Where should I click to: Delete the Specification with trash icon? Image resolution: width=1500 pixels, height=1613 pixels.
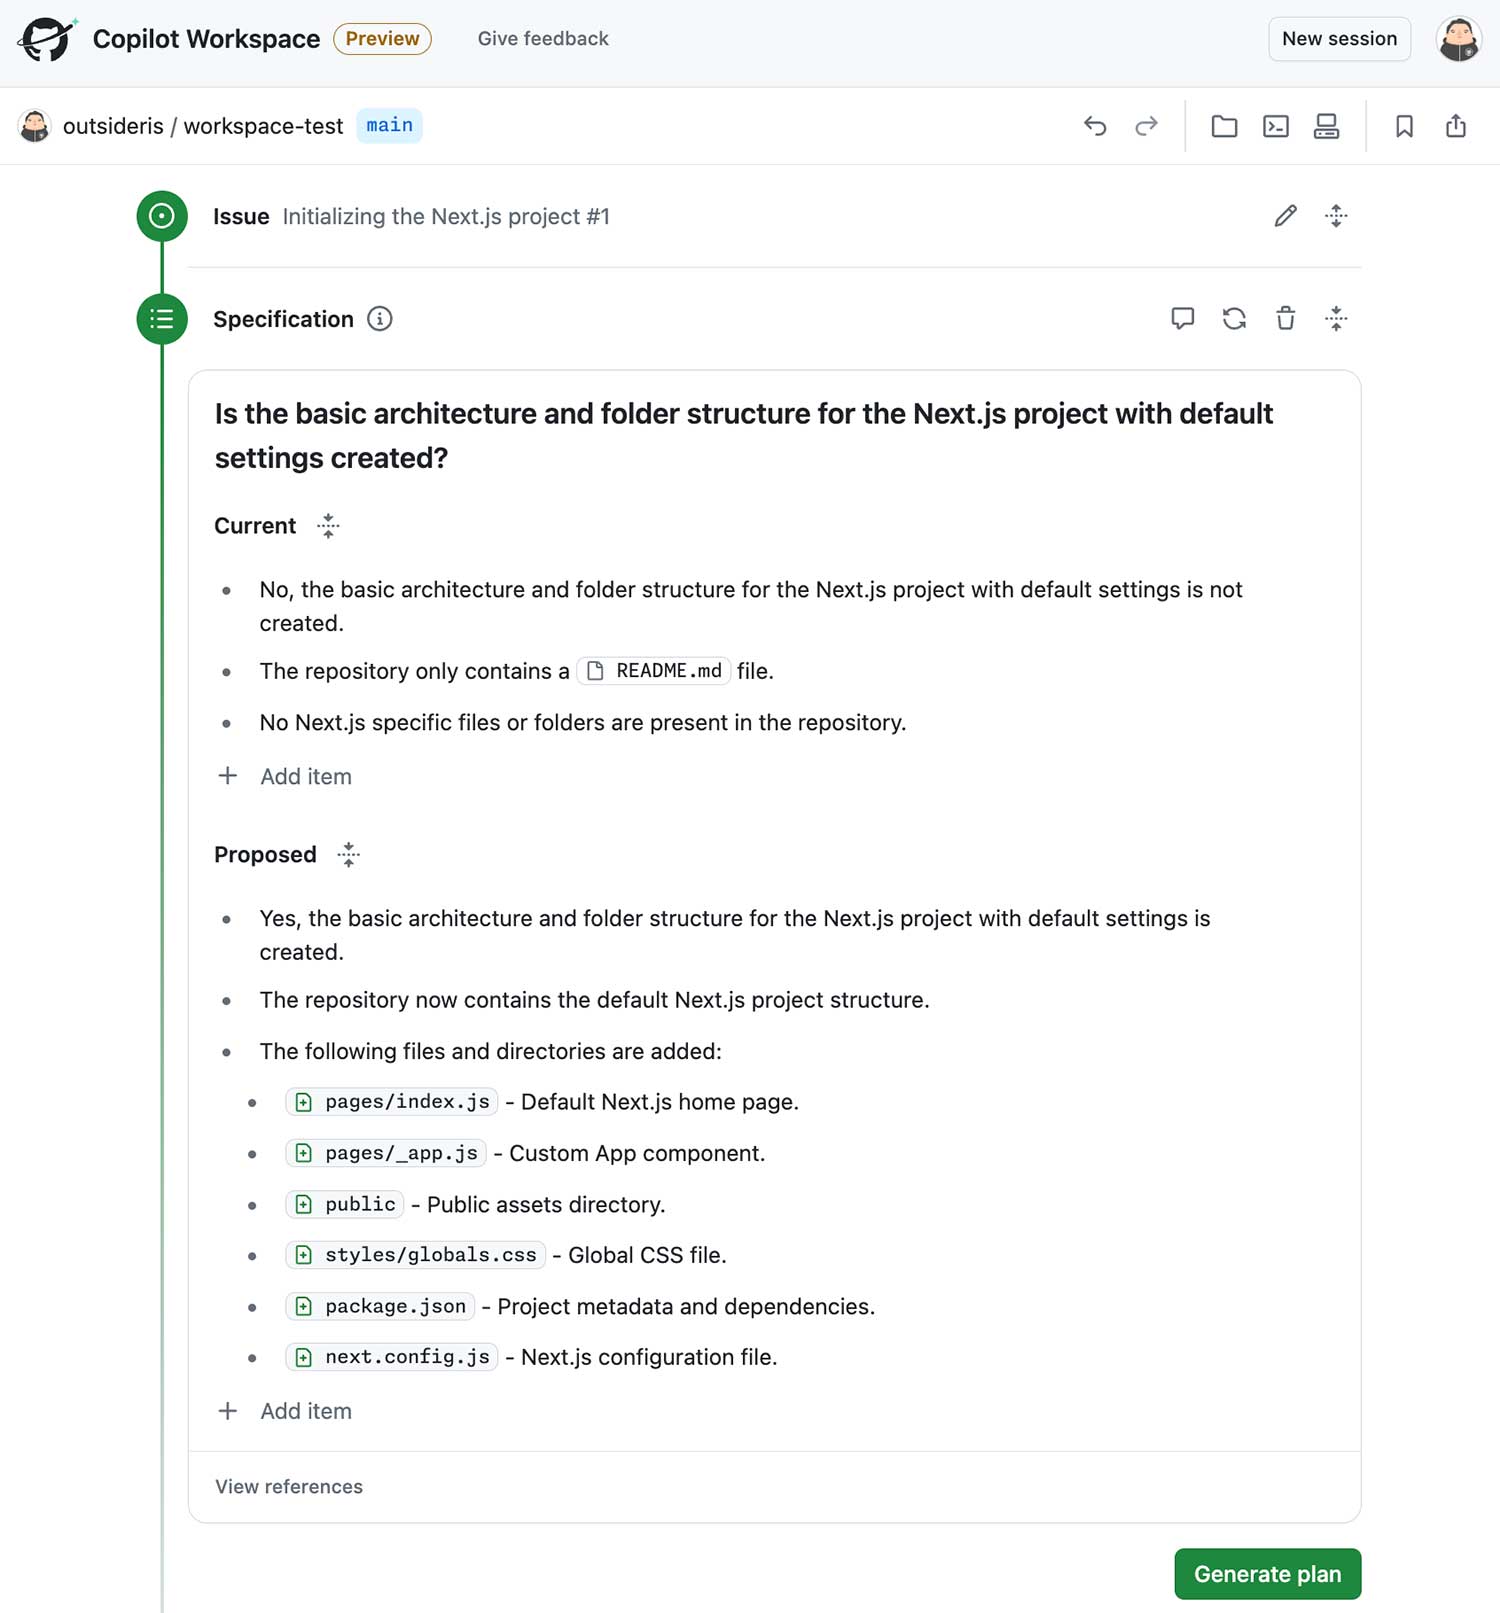click(1285, 319)
